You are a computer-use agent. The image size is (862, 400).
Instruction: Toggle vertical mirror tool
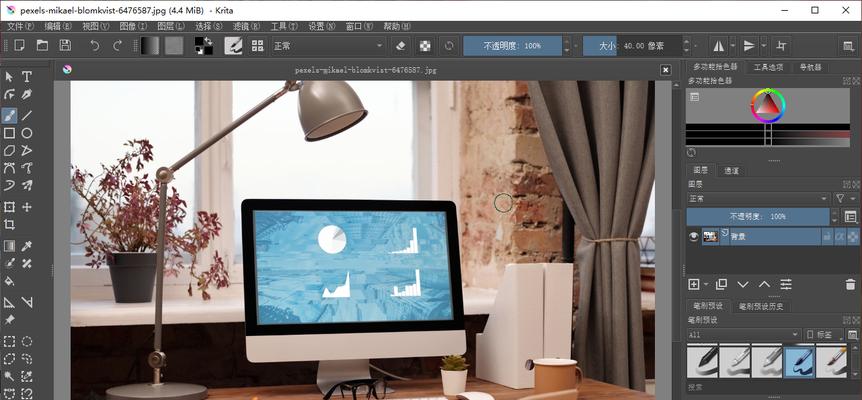749,46
